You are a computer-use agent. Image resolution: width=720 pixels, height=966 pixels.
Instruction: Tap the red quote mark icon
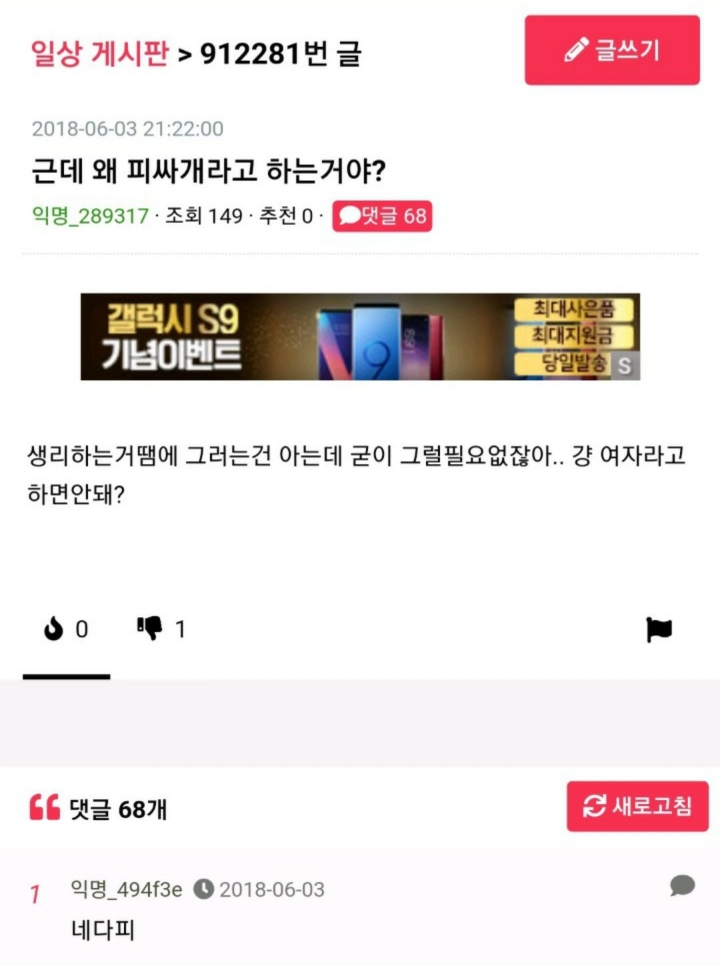pos(45,807)
